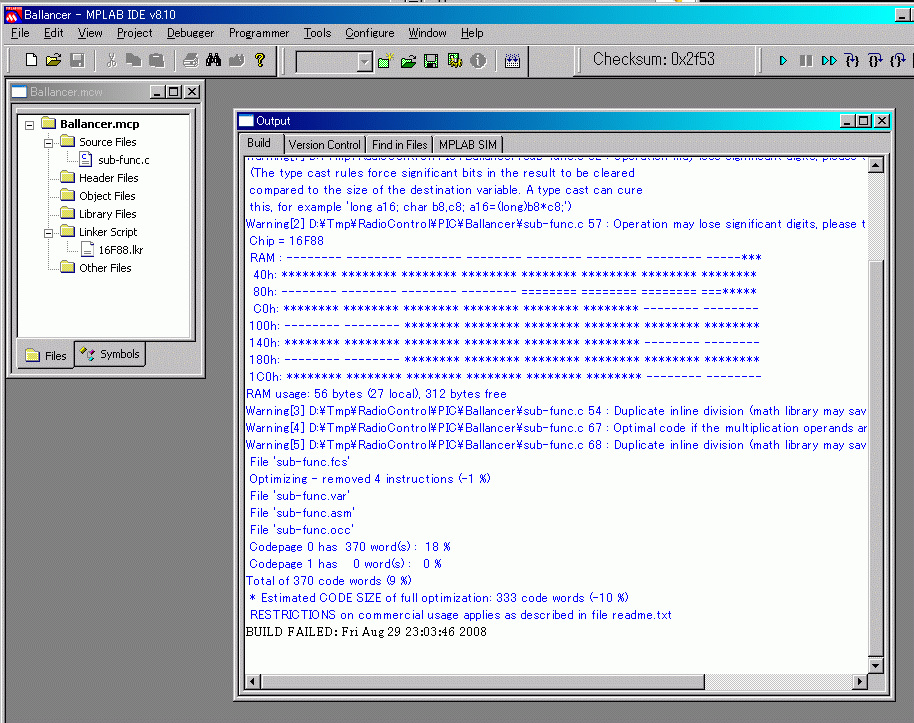Click the Step Into debugger icon
Viewport: 914px width, 723px height.
(x=852, y=60)
